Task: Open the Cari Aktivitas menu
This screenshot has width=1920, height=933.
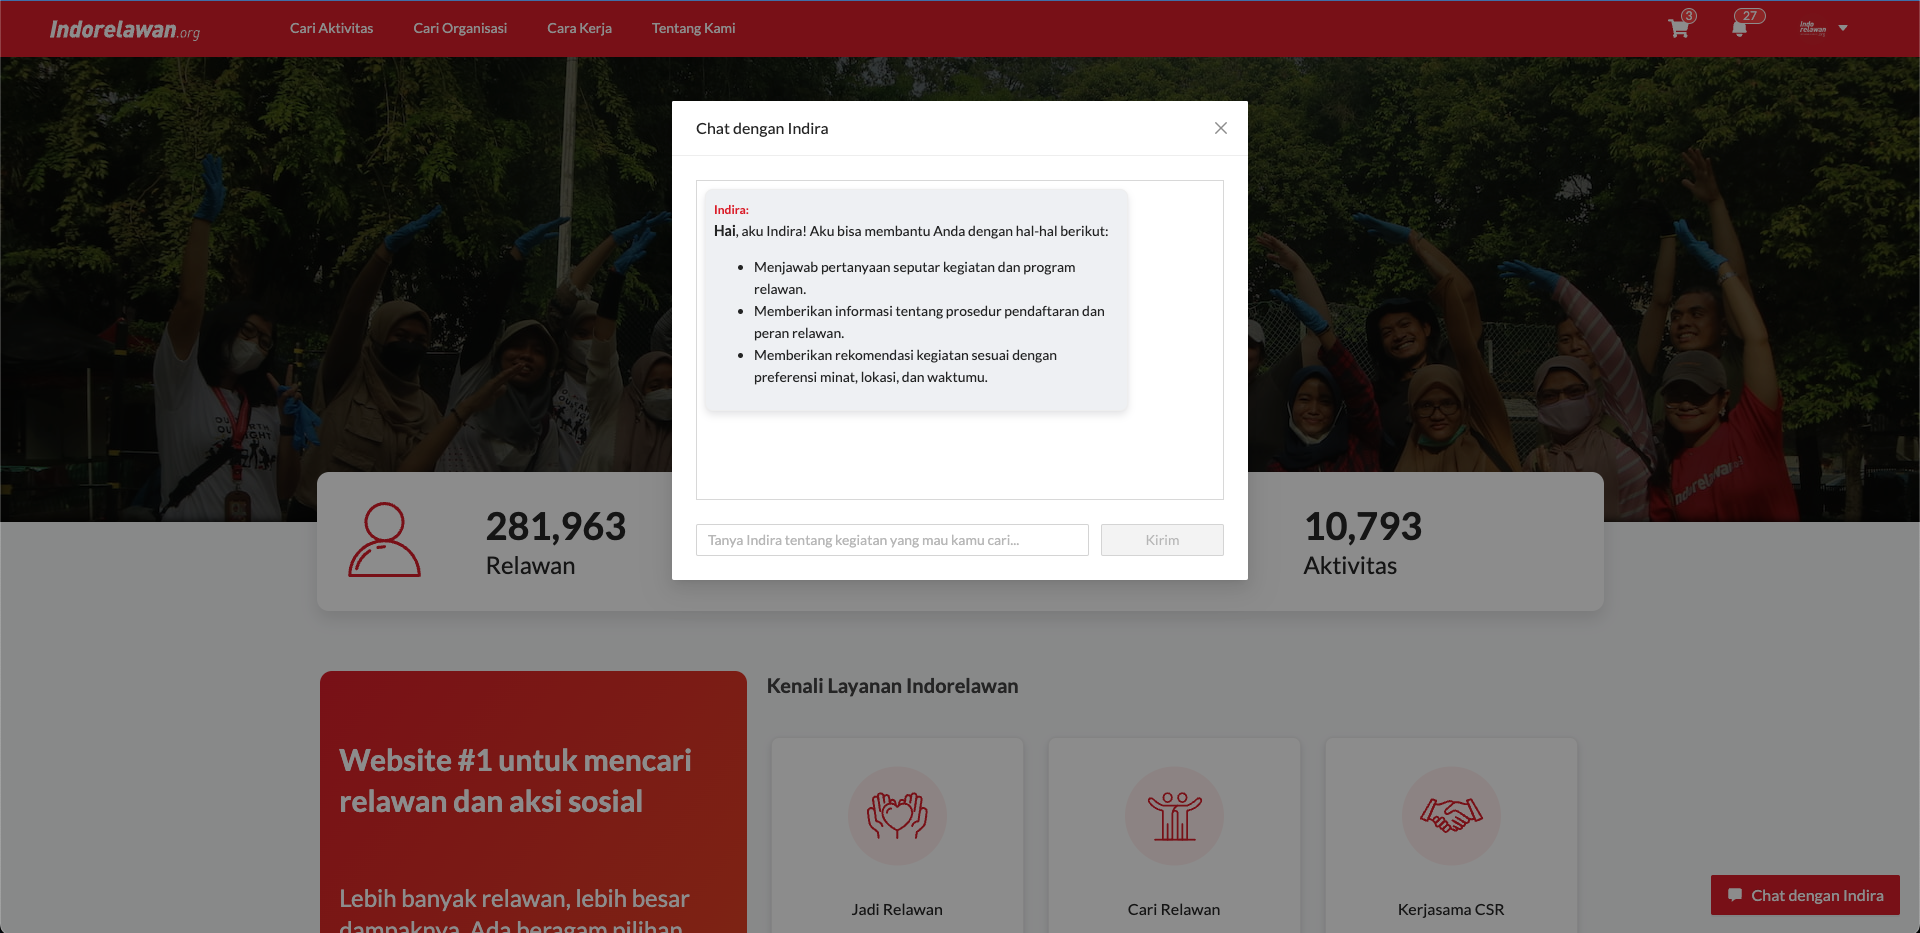Action: [331, 28]
